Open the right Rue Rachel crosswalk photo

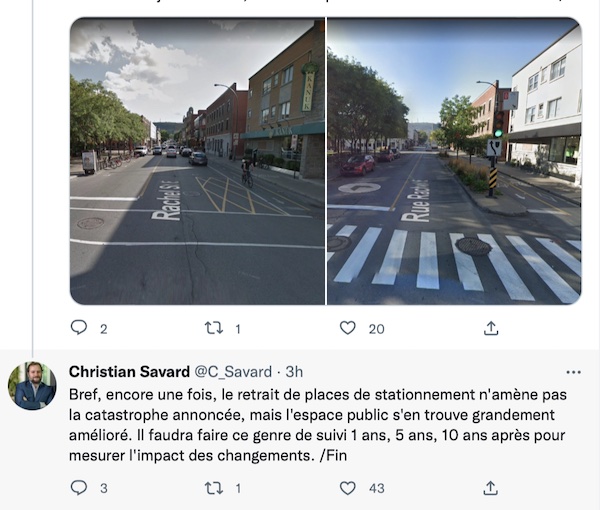(454, 161)
